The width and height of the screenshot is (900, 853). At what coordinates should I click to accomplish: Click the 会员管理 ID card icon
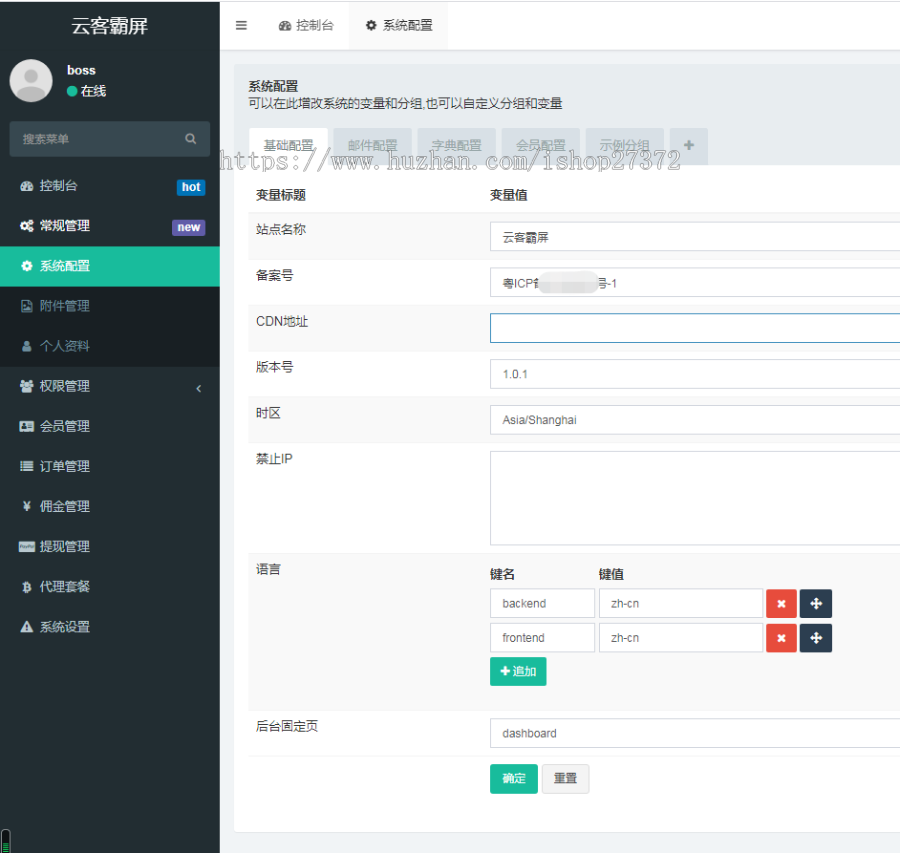26,426
